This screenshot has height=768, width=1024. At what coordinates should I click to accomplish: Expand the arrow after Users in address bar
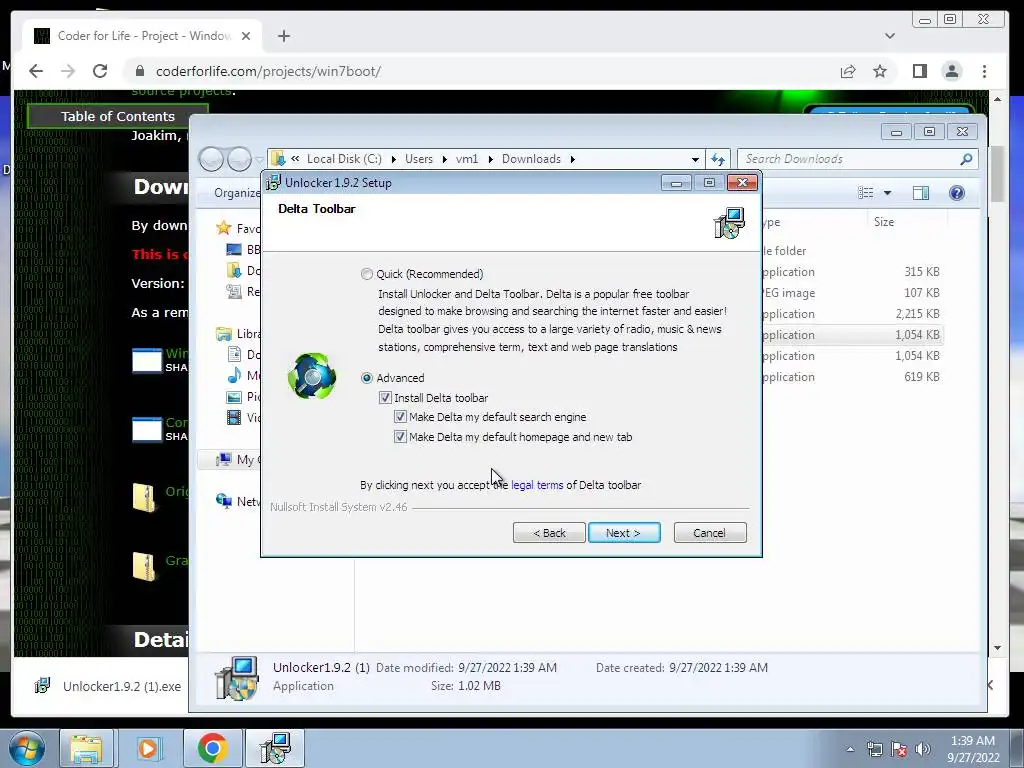point(444,159)
